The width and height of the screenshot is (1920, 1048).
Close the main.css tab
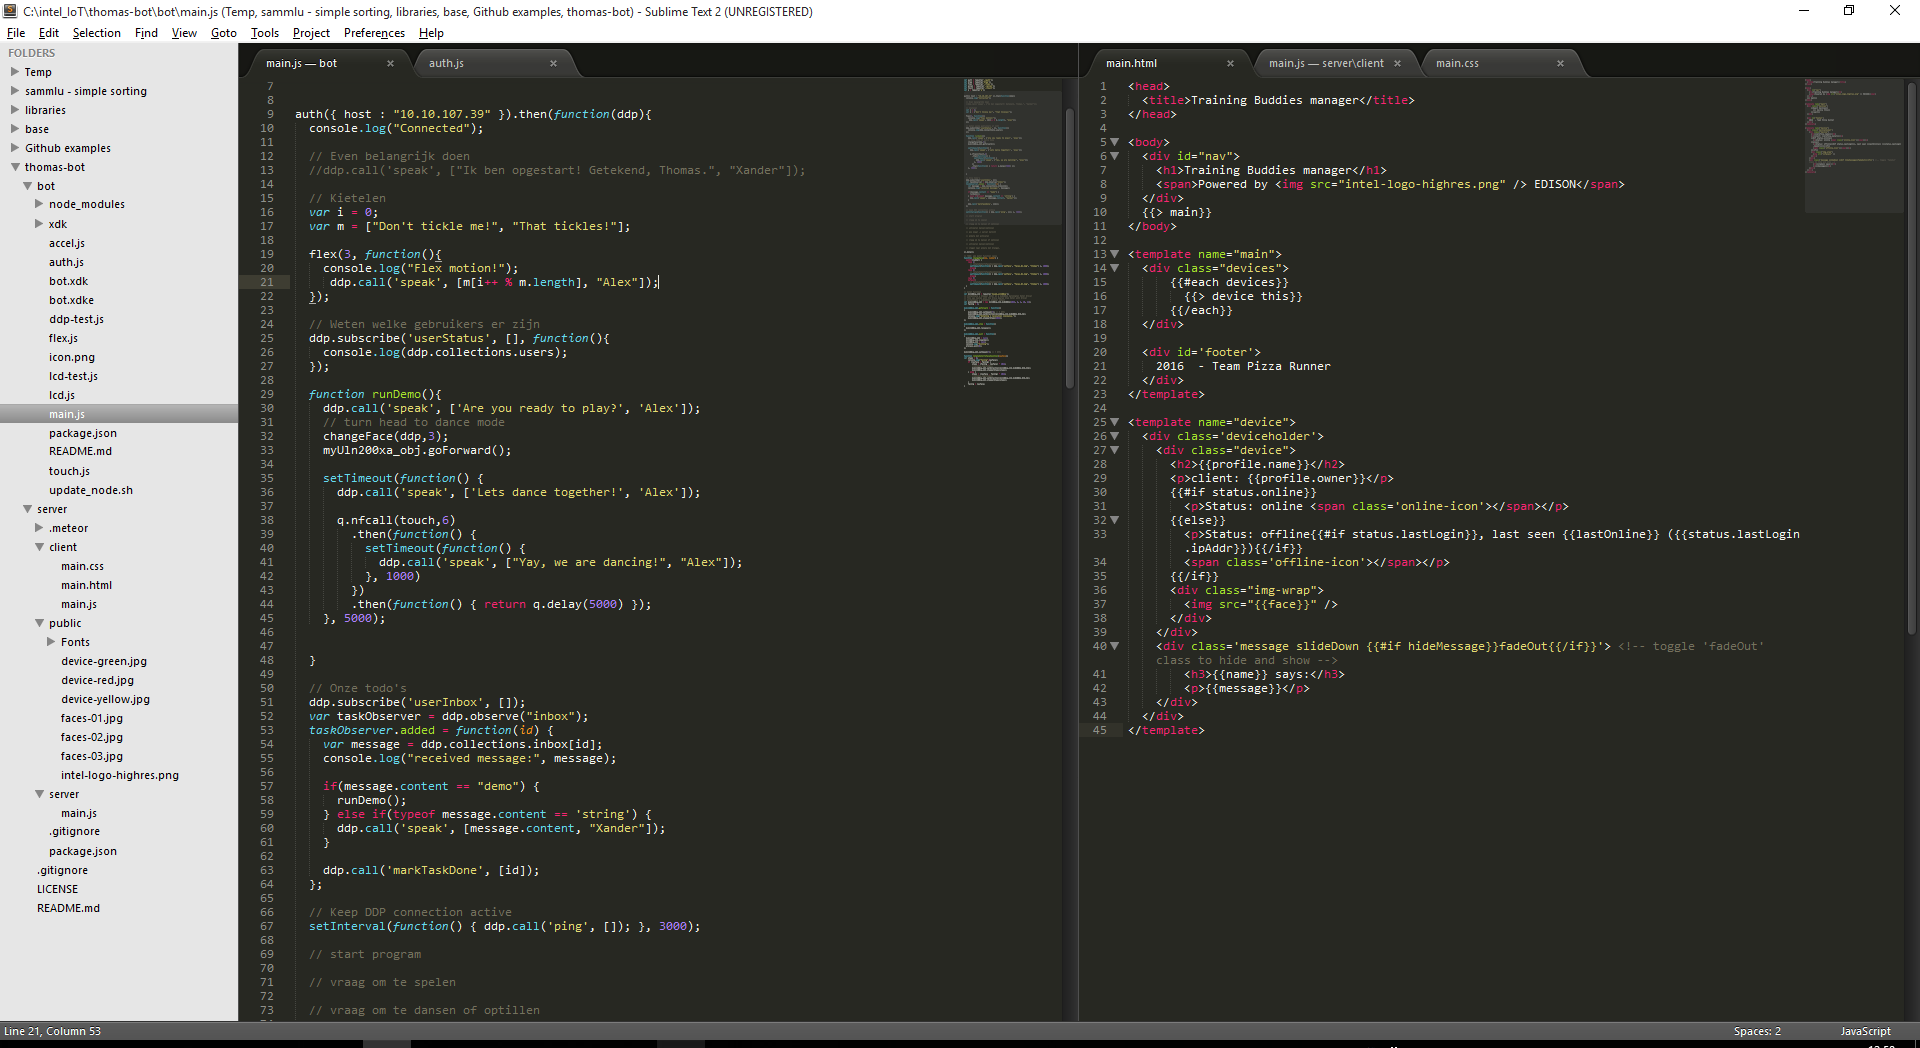click(1560, 63)
